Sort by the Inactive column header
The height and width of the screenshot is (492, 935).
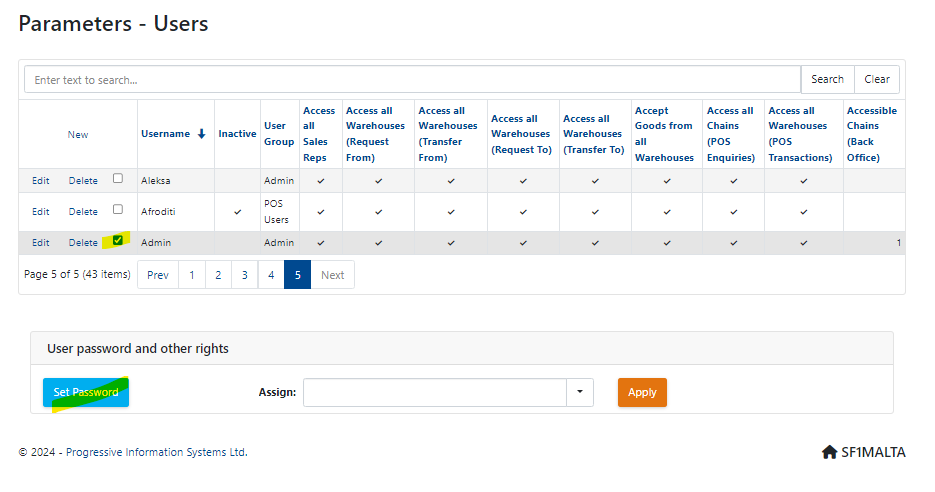pos(237,134)
